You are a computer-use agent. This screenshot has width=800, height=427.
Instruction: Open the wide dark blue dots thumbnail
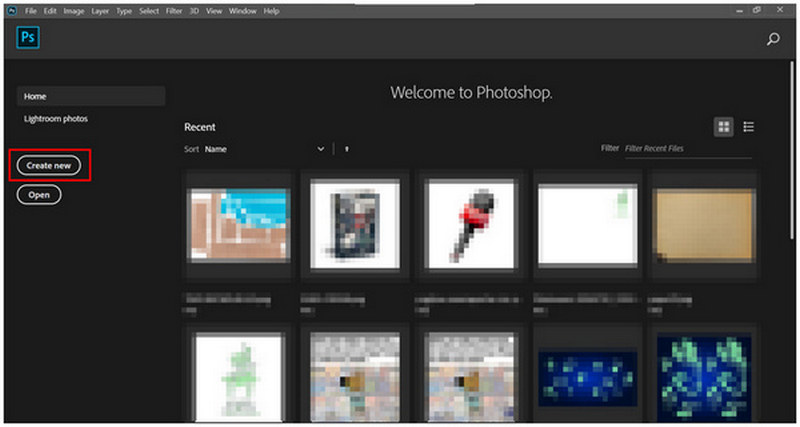(x=588, y=378)
